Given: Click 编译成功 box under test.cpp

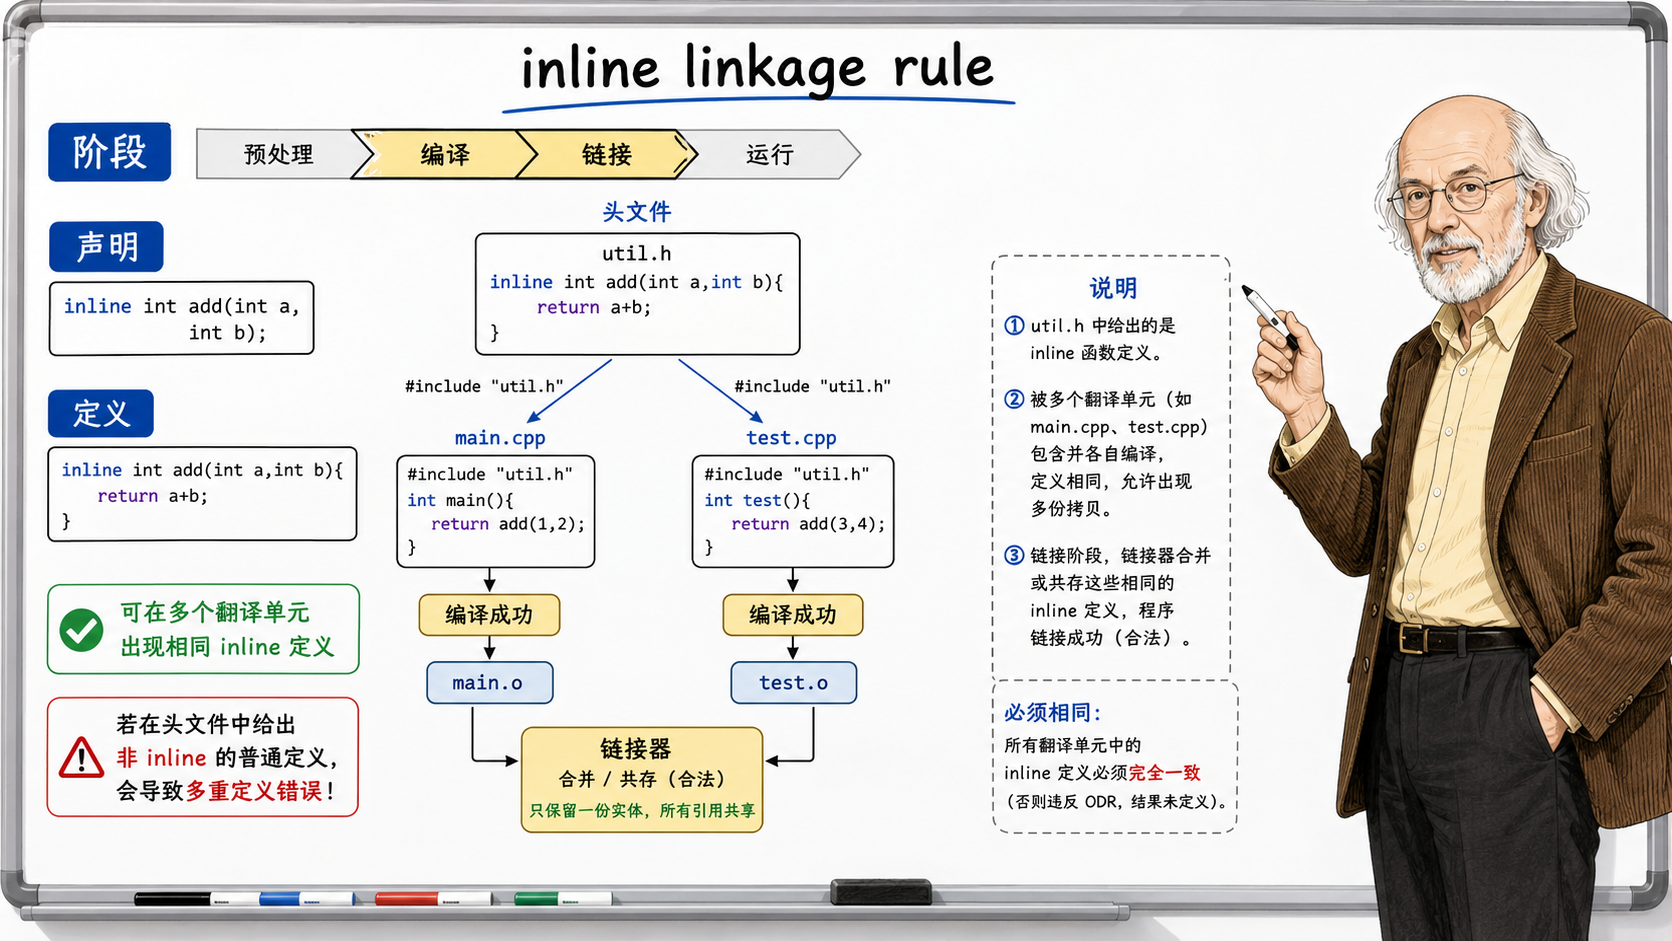Looking at the screenshot, I should 793,615.
